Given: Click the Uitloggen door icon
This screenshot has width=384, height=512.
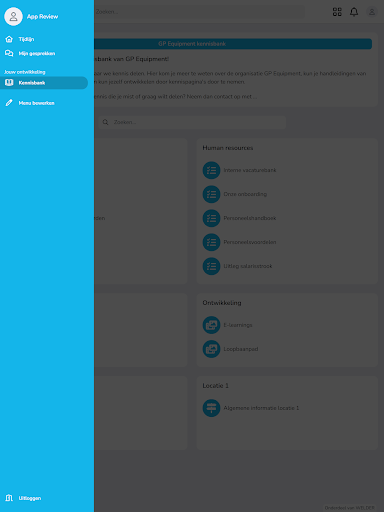Looking at the screenshot, I should coord(9,498).
